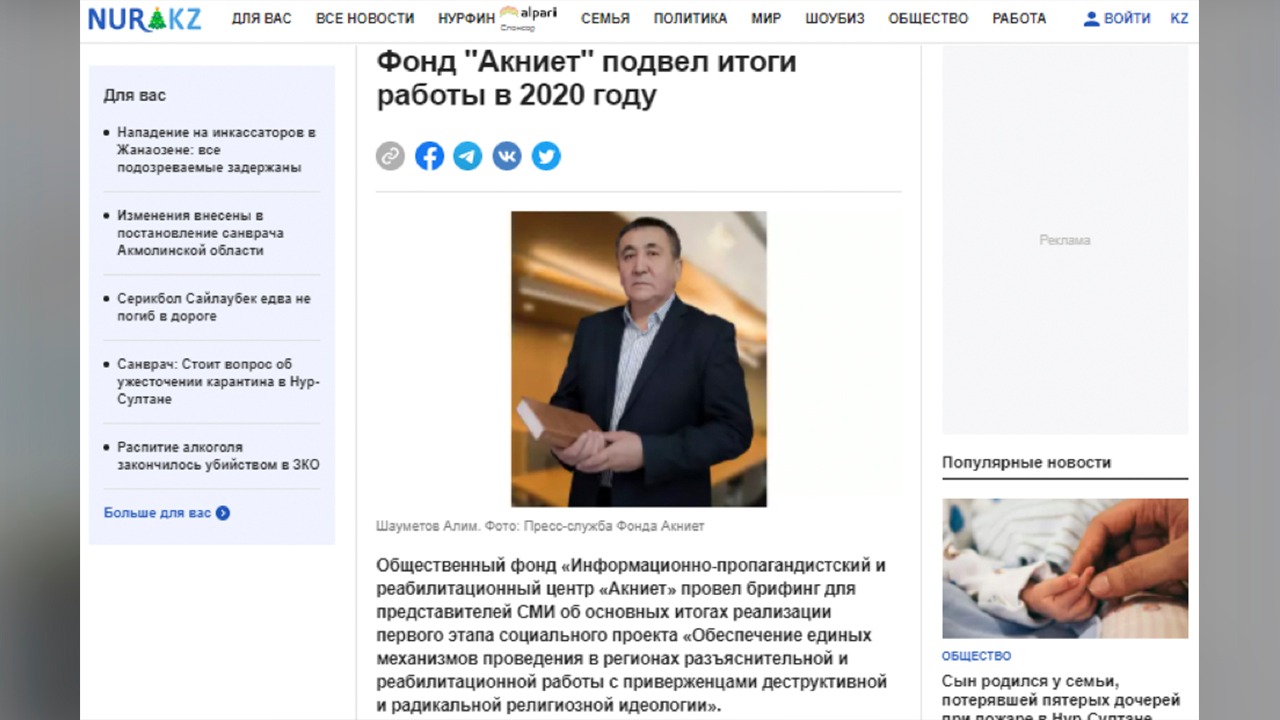The height and width of the screenshot is (720, 1280).
Task: Share the article on Twitter
Action: 546,156
